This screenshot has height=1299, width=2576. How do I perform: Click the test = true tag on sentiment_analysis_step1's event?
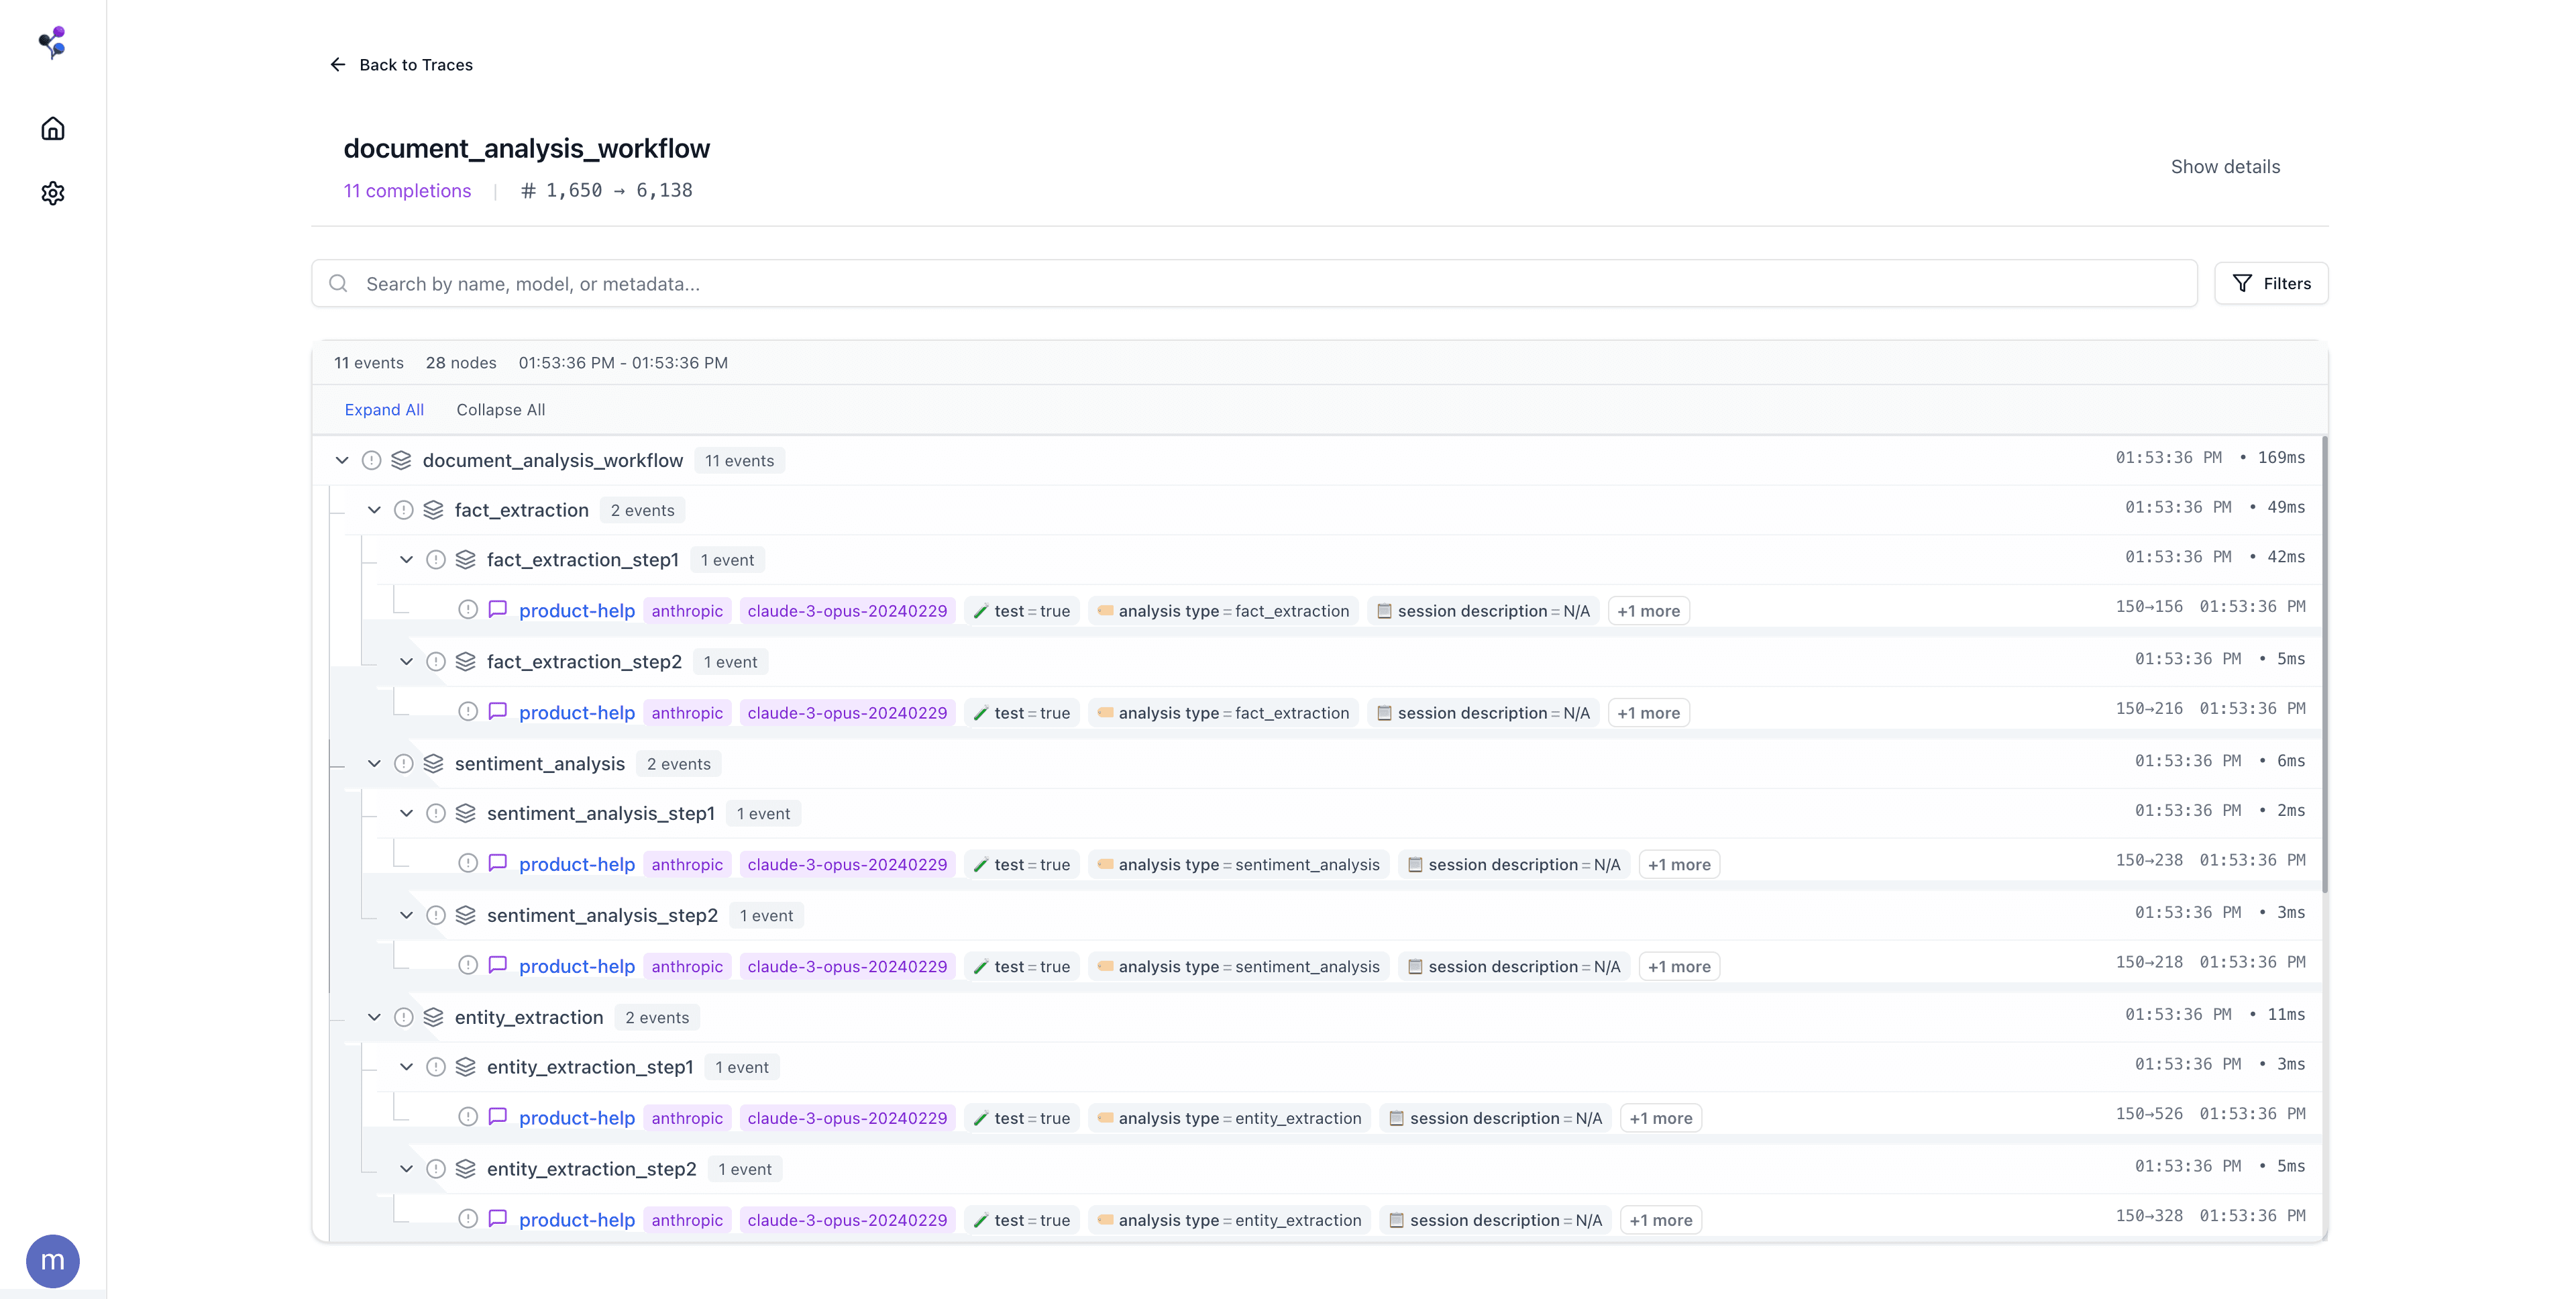pyautogui.click(x=1022, y=864)
